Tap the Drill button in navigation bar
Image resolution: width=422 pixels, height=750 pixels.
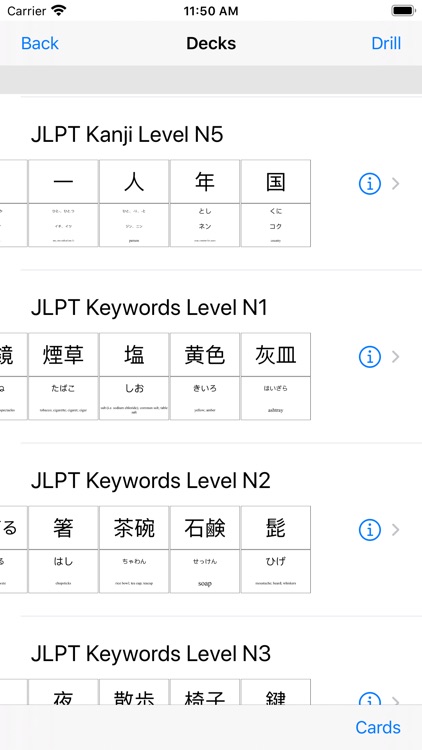click(386, 44)
